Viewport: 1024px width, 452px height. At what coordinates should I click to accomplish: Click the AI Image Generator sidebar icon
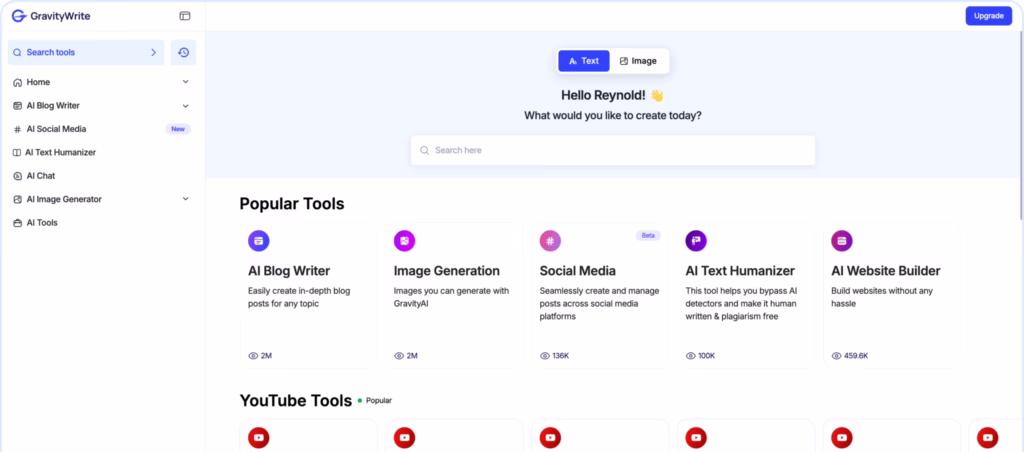click(18, 199)
